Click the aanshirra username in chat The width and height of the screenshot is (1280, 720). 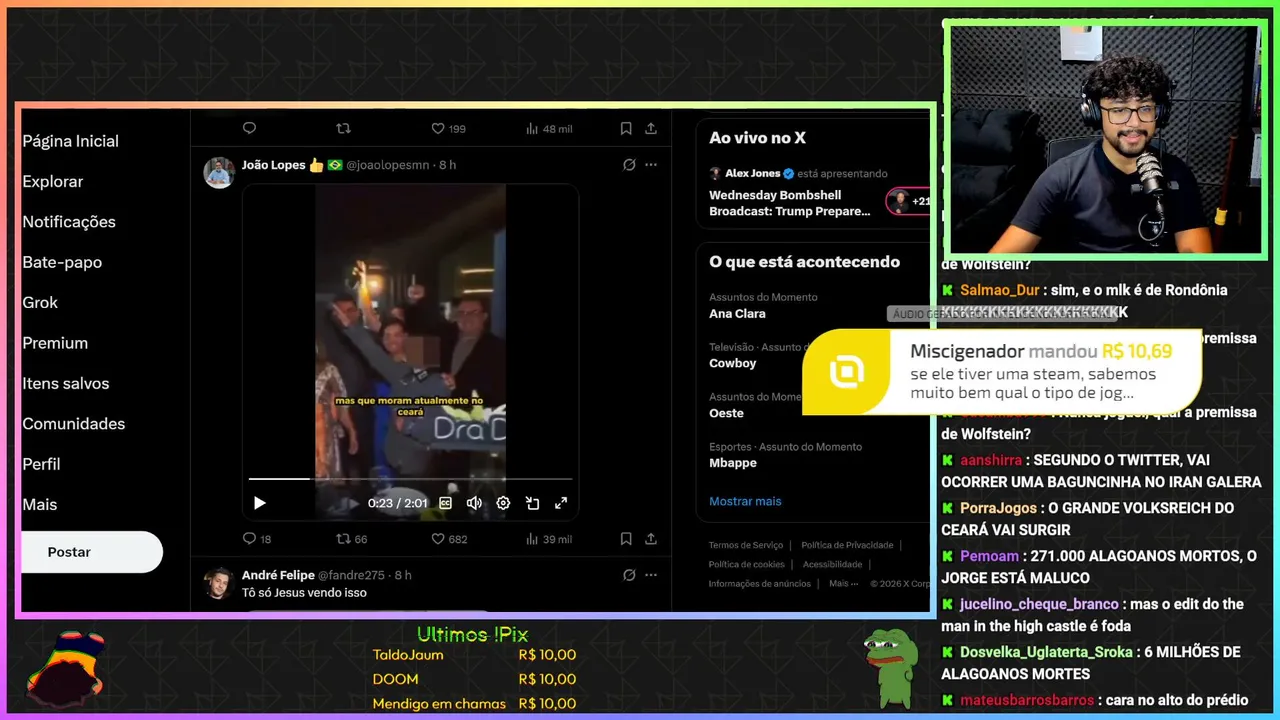click(x=991, y=460)
